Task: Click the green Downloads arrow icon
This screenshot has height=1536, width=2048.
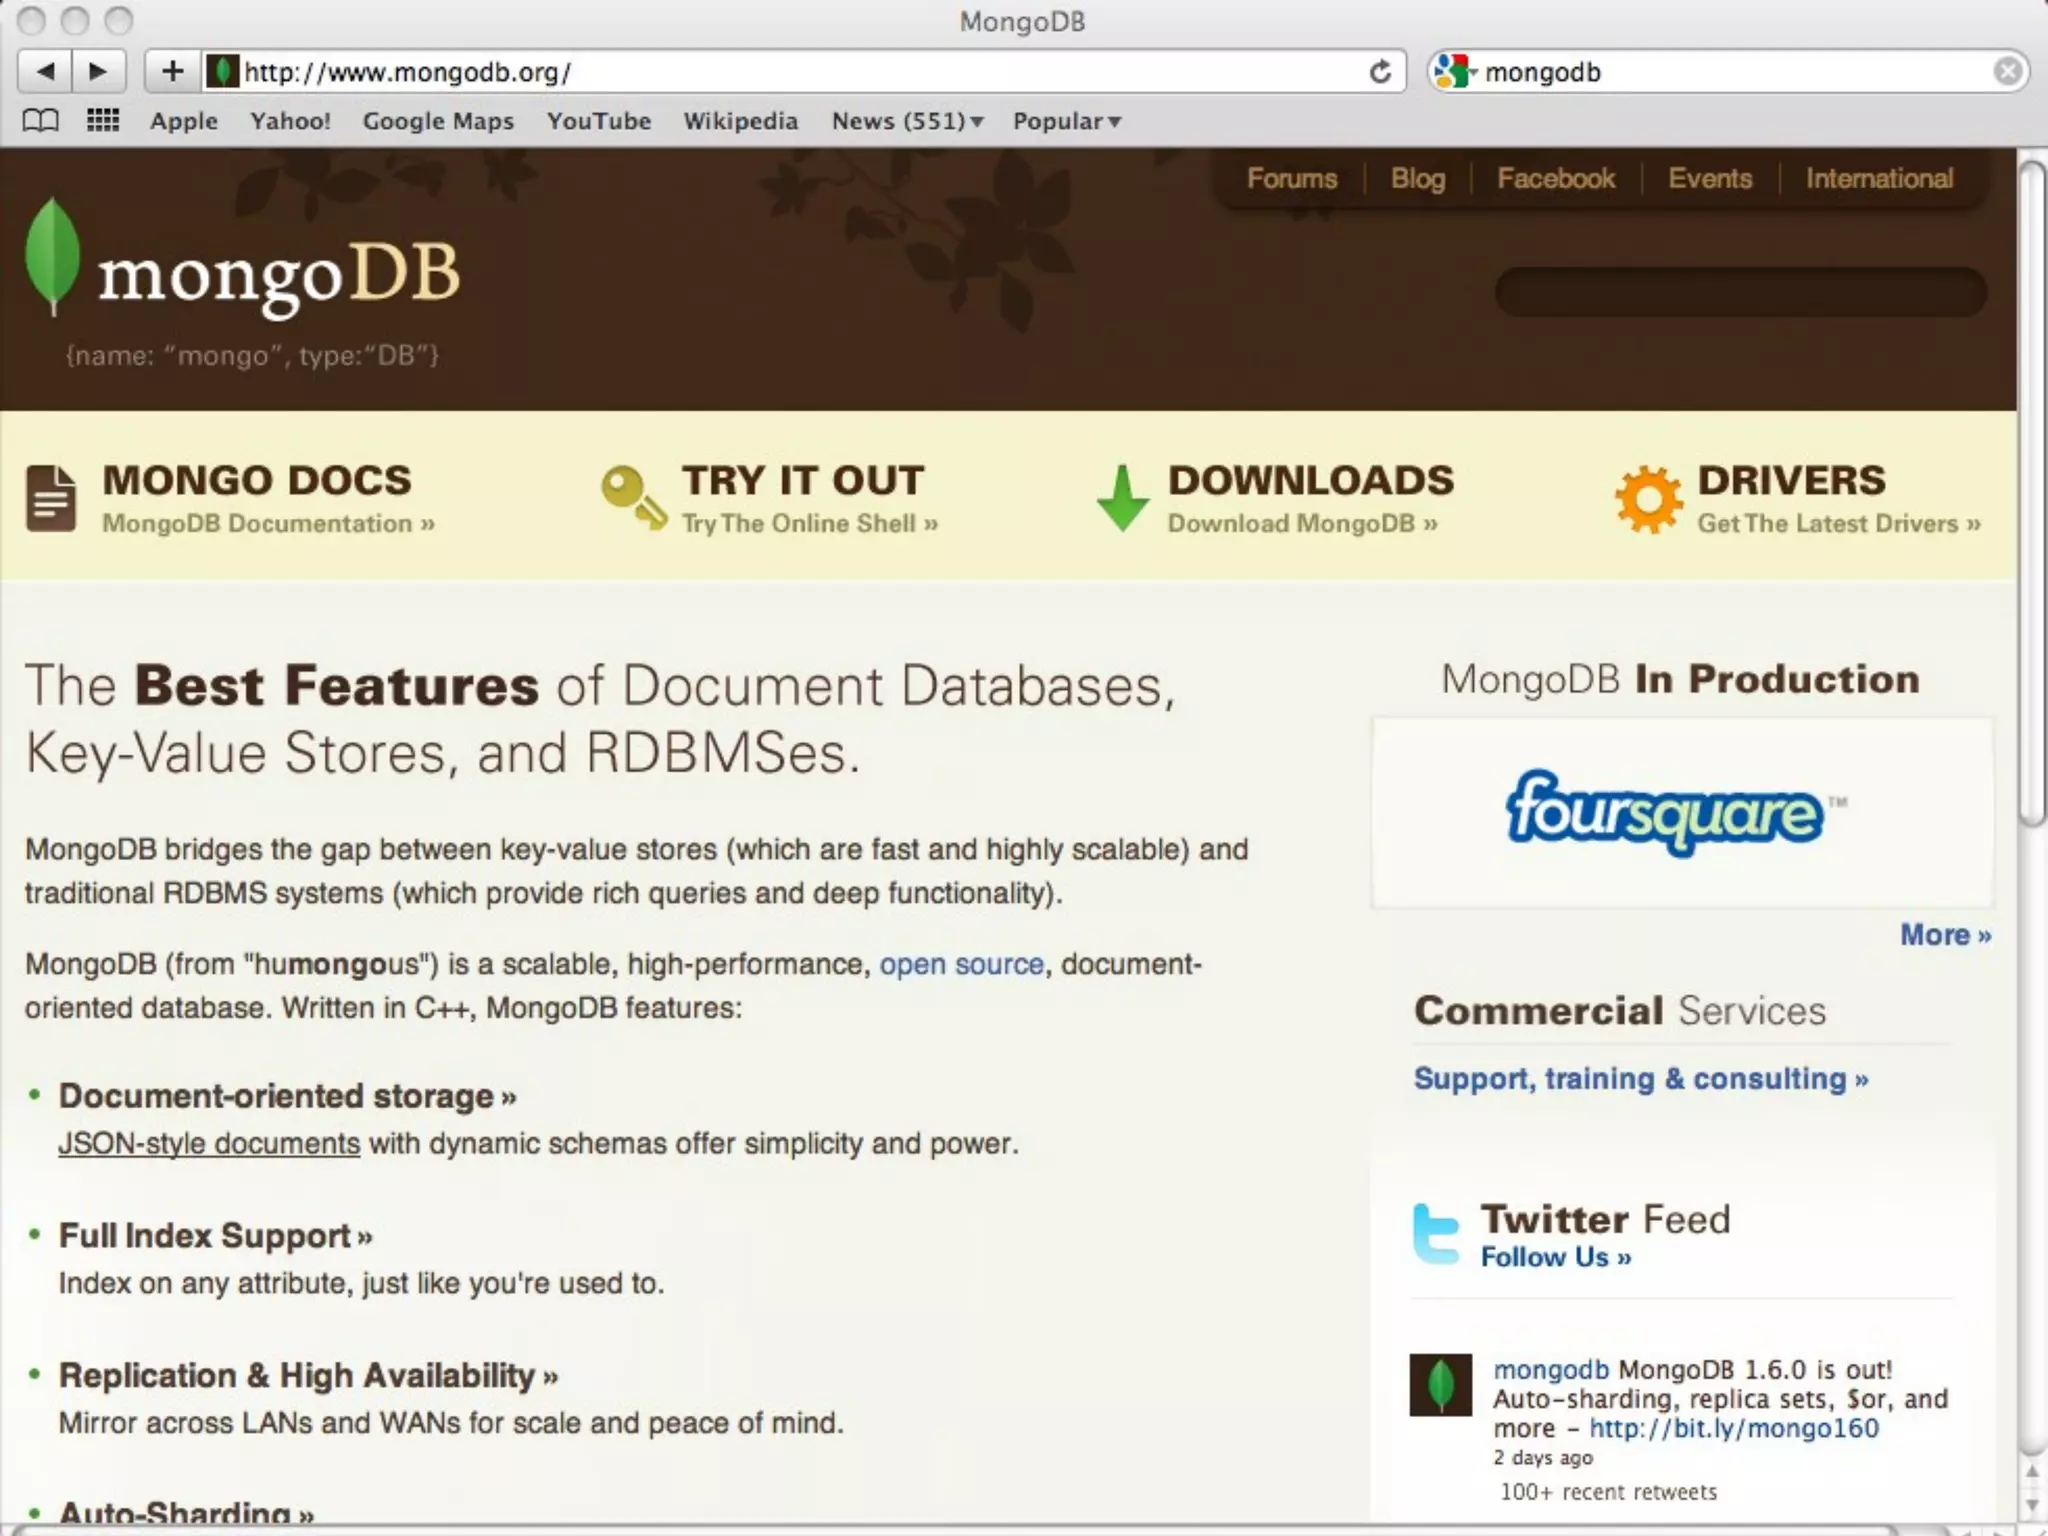Action: coord(1122,498)
